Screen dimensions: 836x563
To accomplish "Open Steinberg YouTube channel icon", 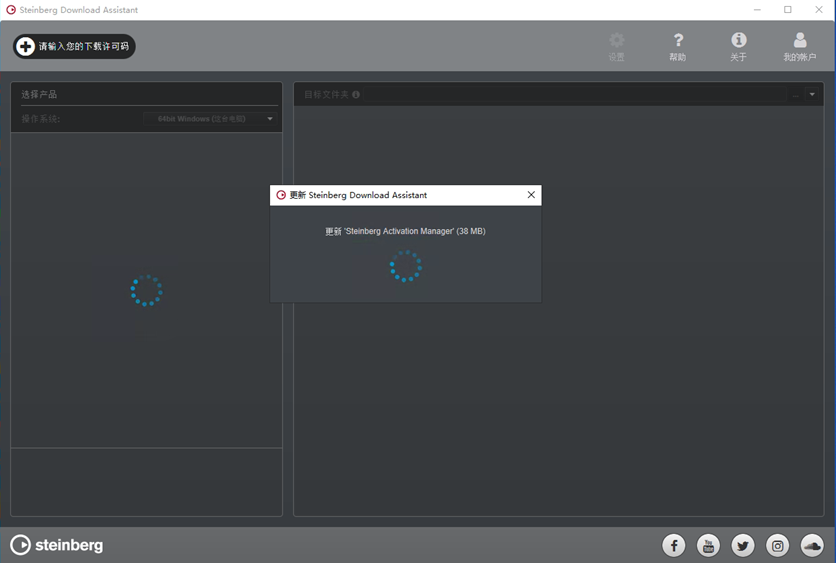I will (x=708, y=545).
